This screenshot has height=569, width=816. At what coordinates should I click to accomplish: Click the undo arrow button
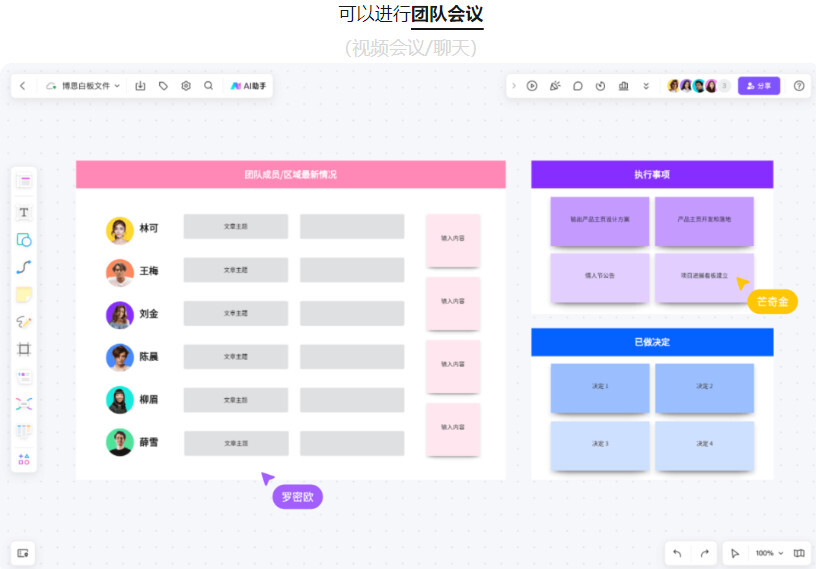[x=677, y=553]
